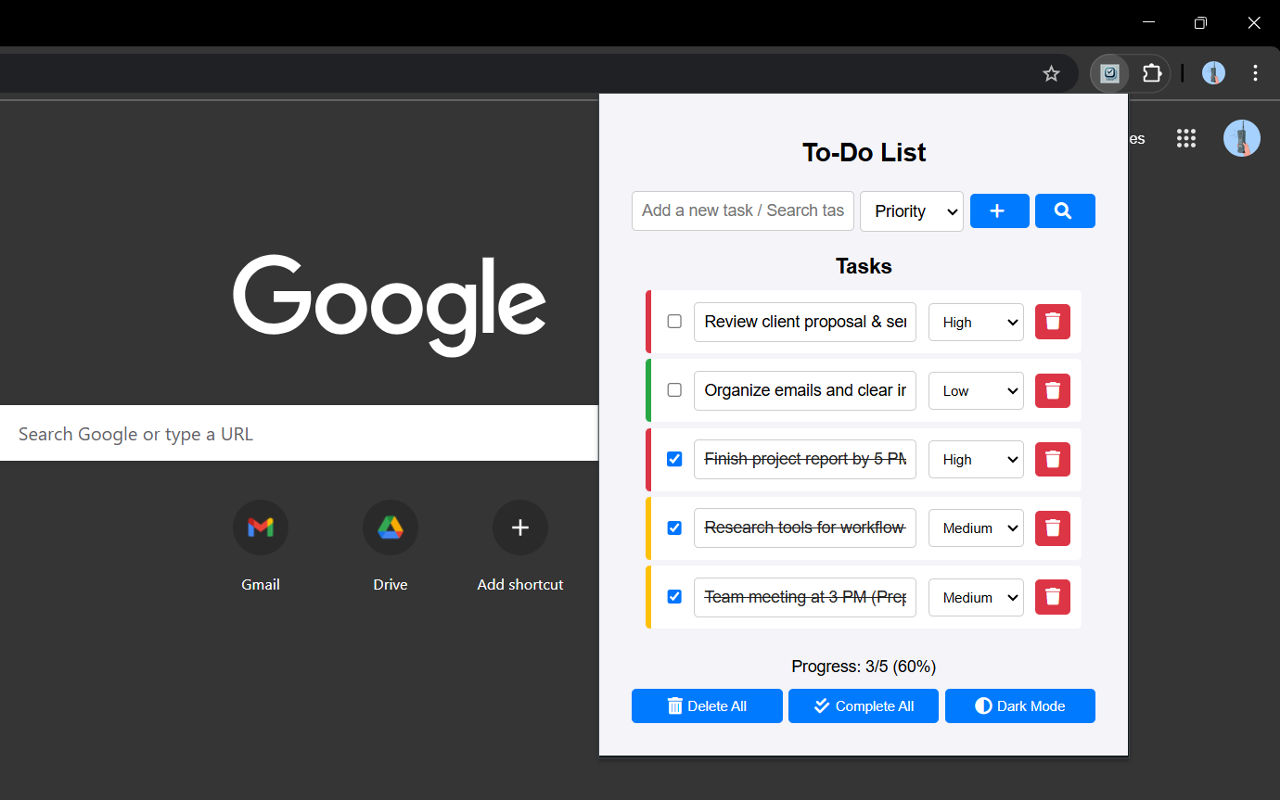Click the 'Add a new task' input field
This screenshot has width=1280, height=800.
point(742,211)
